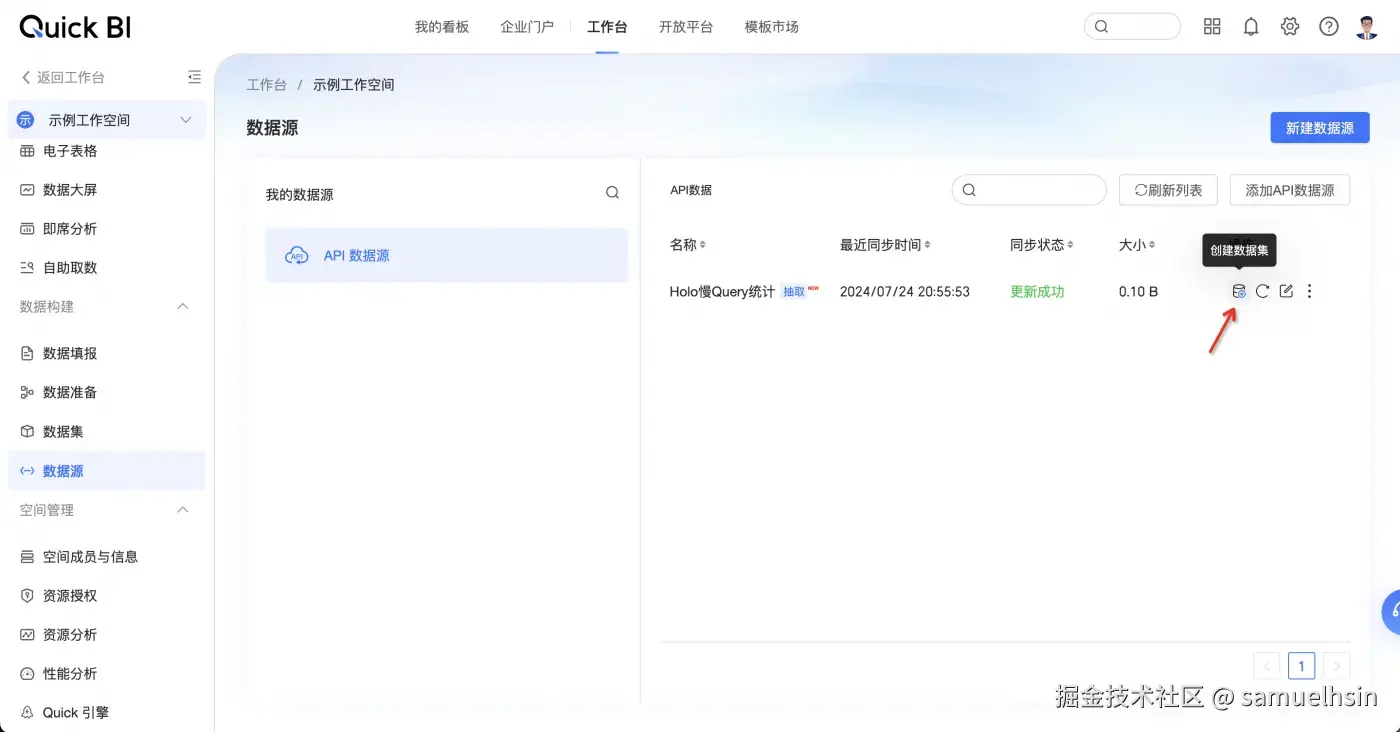Click the previous page arrow
This screenshot has height=732, width=1400.
(1266, 665)
